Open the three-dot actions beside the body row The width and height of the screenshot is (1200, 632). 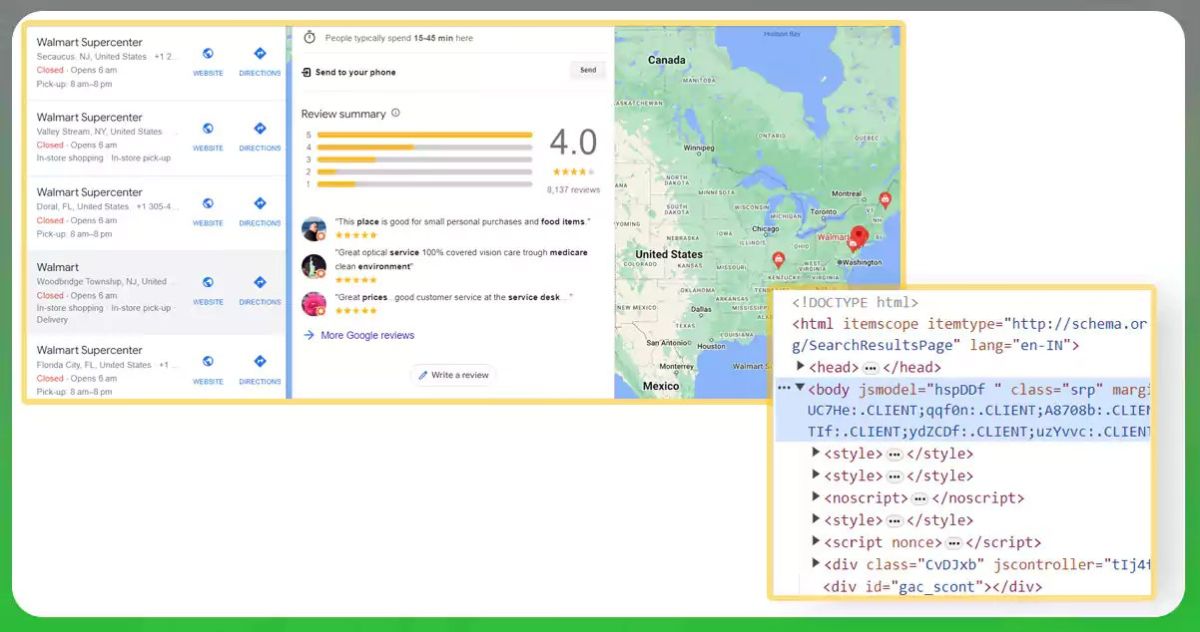[x=784, y=388]
